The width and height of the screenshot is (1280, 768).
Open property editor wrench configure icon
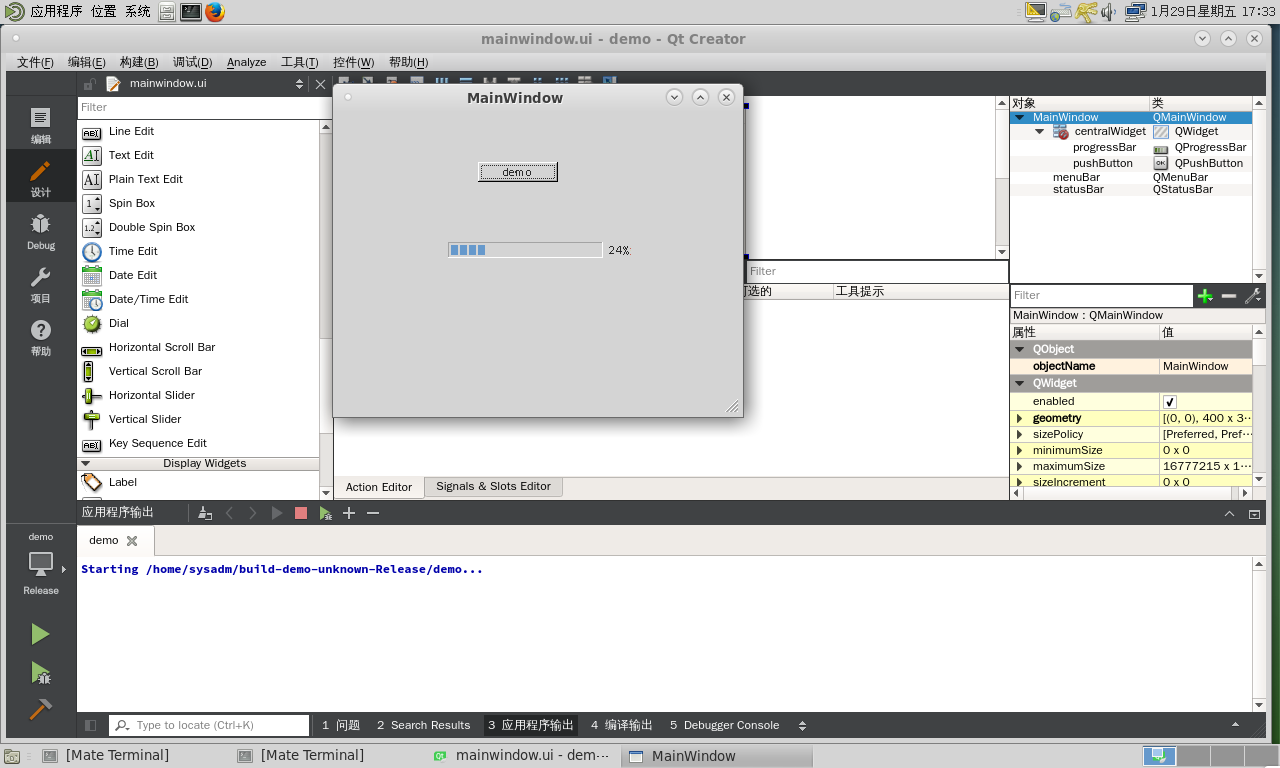[1252, 296]
